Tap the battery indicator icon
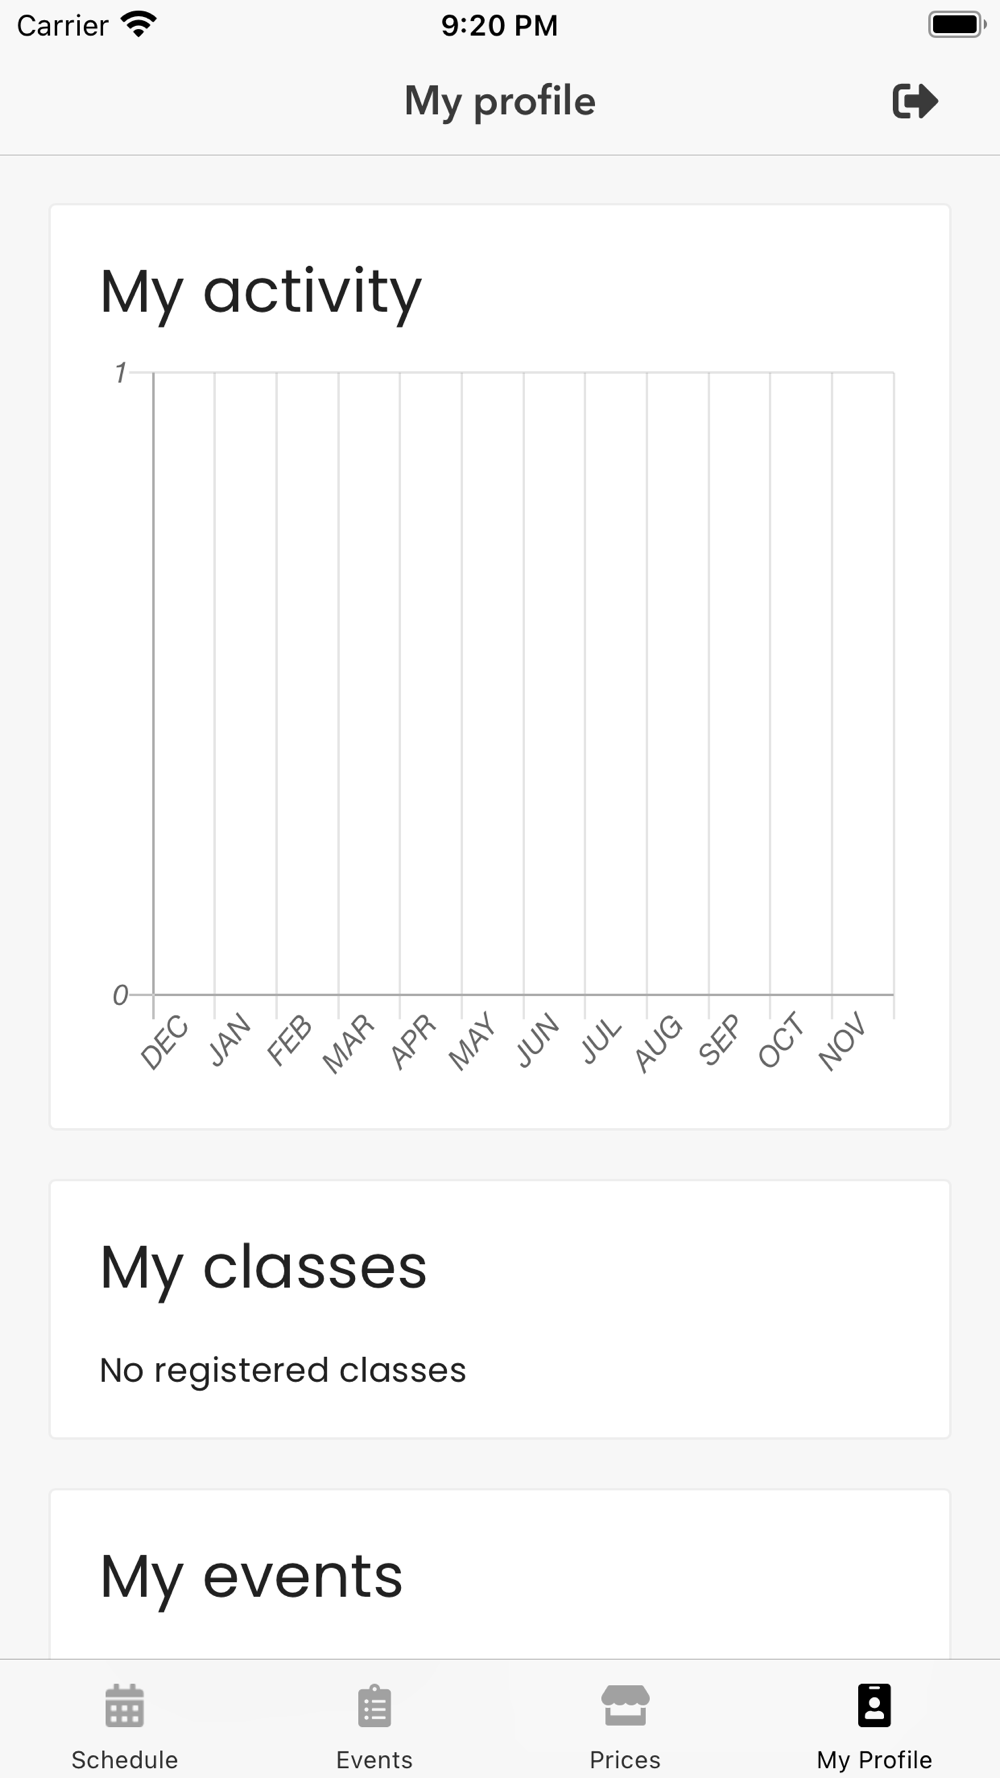Screen dimensions: 1000x1778 point(956,25)
